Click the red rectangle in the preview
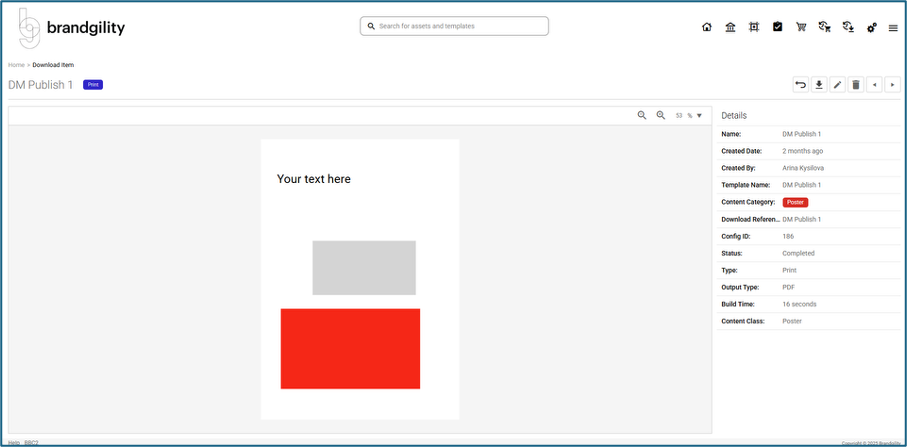908x448 pixels. click(350, 348)
